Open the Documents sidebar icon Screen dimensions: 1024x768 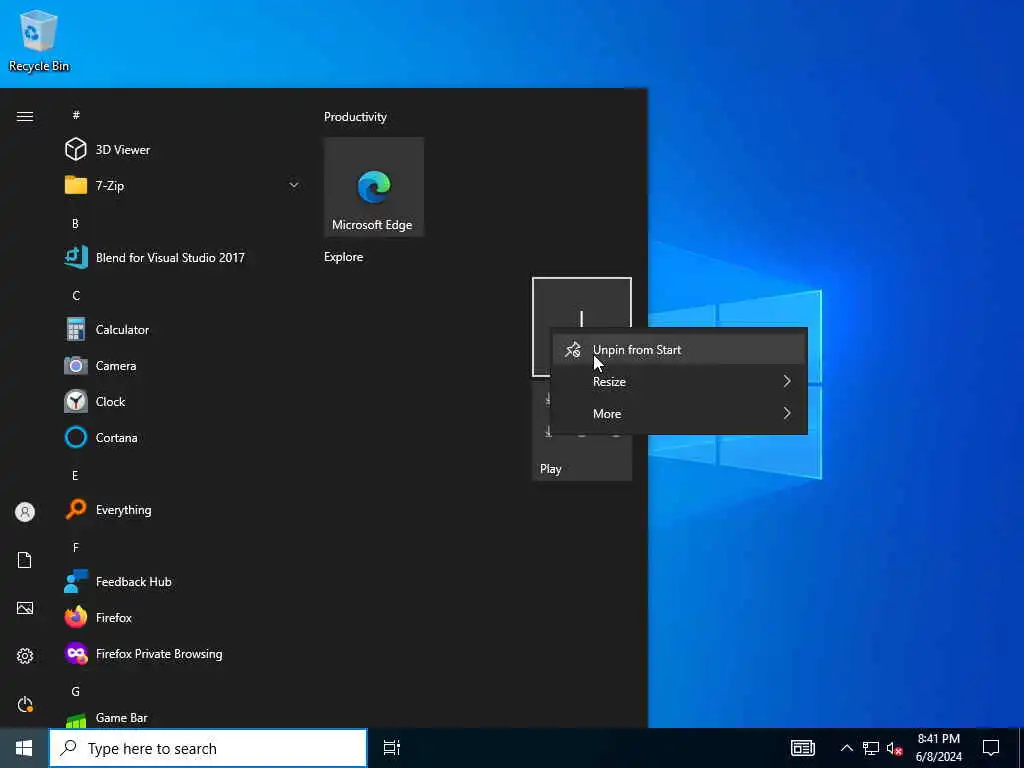click(x=25, y=560)
